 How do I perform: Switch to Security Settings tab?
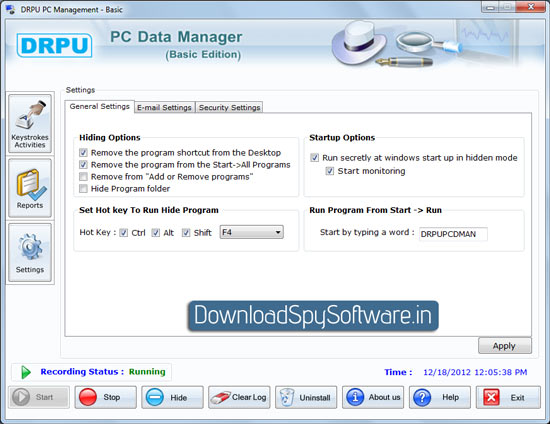(x=229, y=107)
